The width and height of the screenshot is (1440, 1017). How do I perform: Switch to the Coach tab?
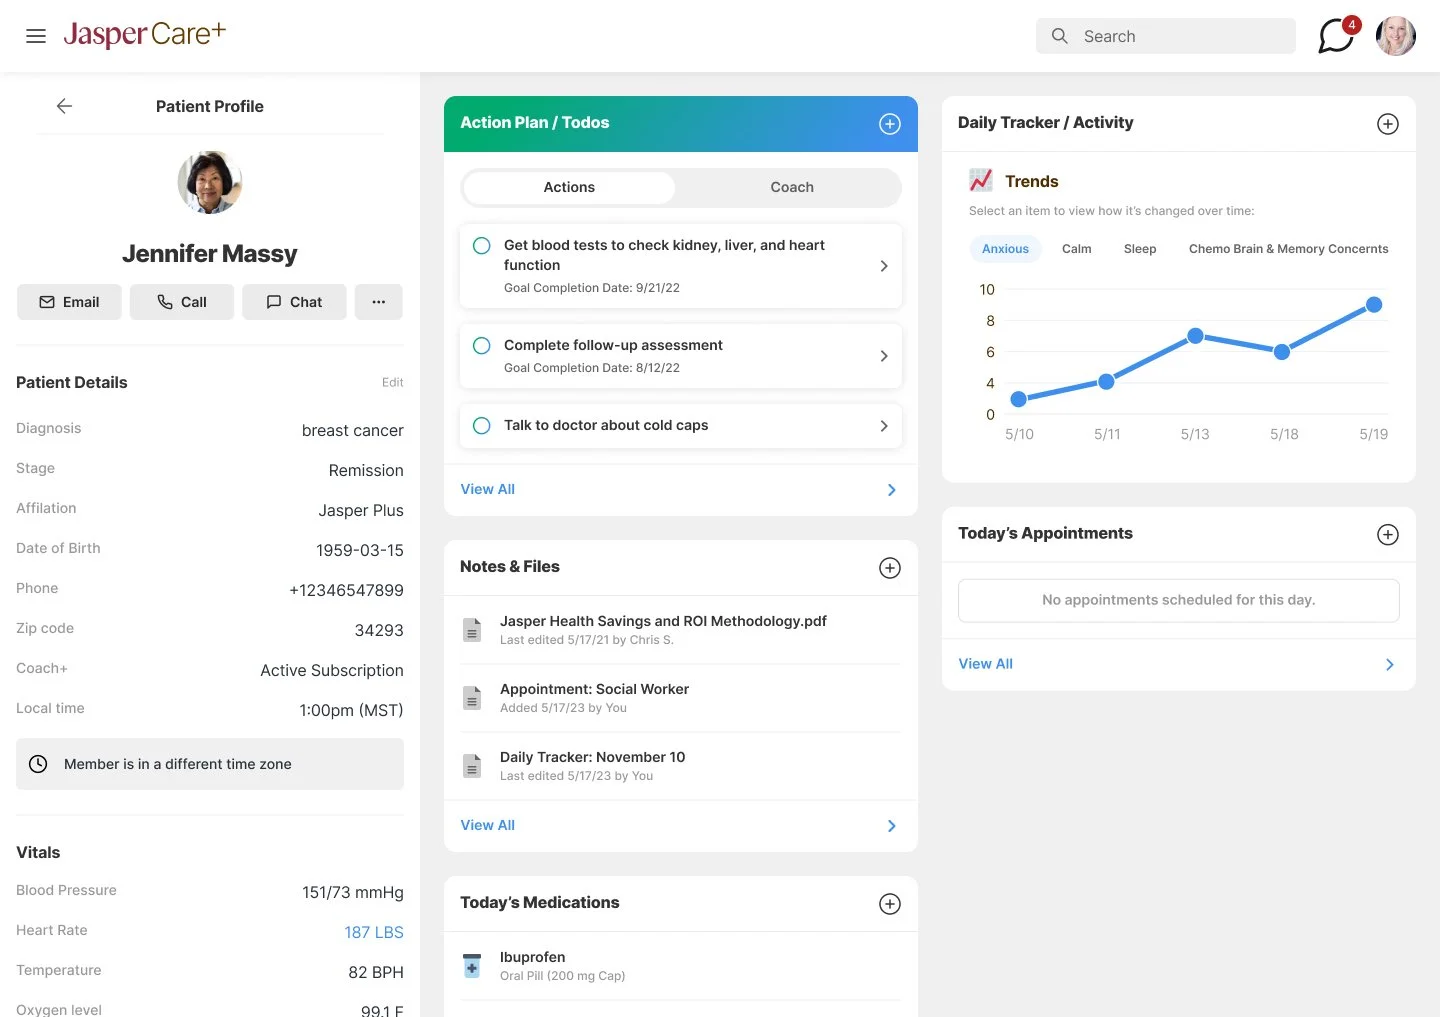click(x=792, y=187)
